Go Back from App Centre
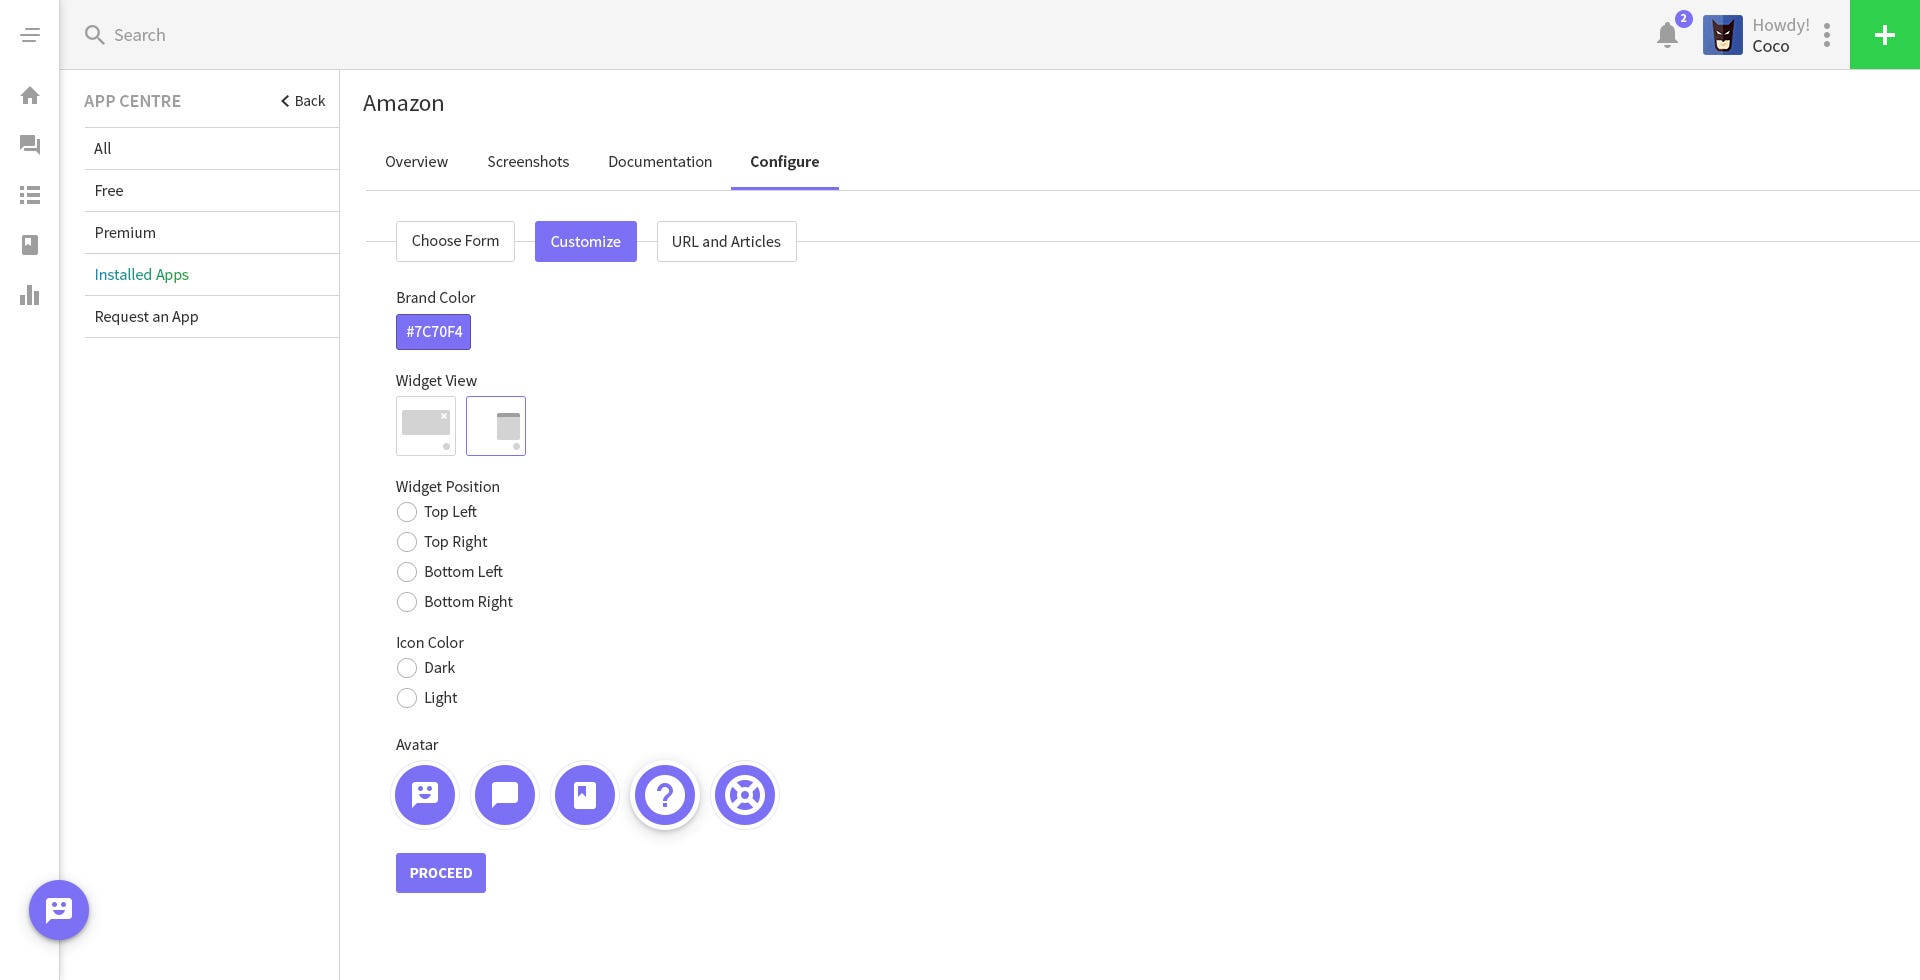Screen dimensions: 1920x980 pyautogui.click(x=303, y=101)
